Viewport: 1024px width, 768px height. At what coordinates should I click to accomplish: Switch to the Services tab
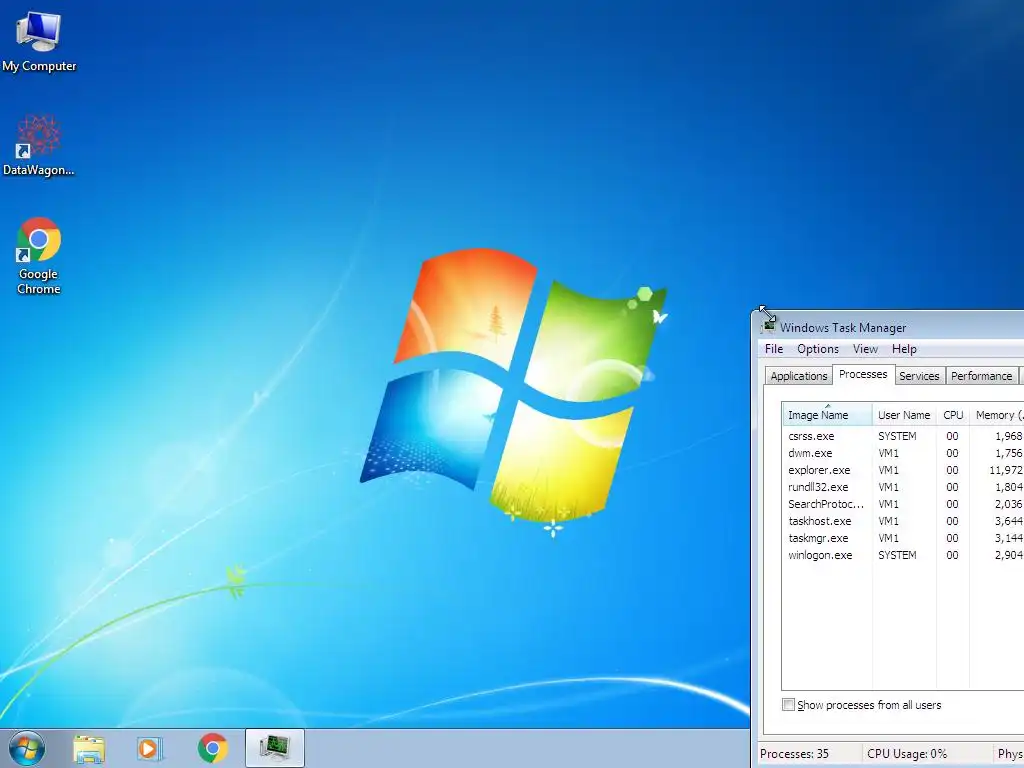[x=919, y=376]
